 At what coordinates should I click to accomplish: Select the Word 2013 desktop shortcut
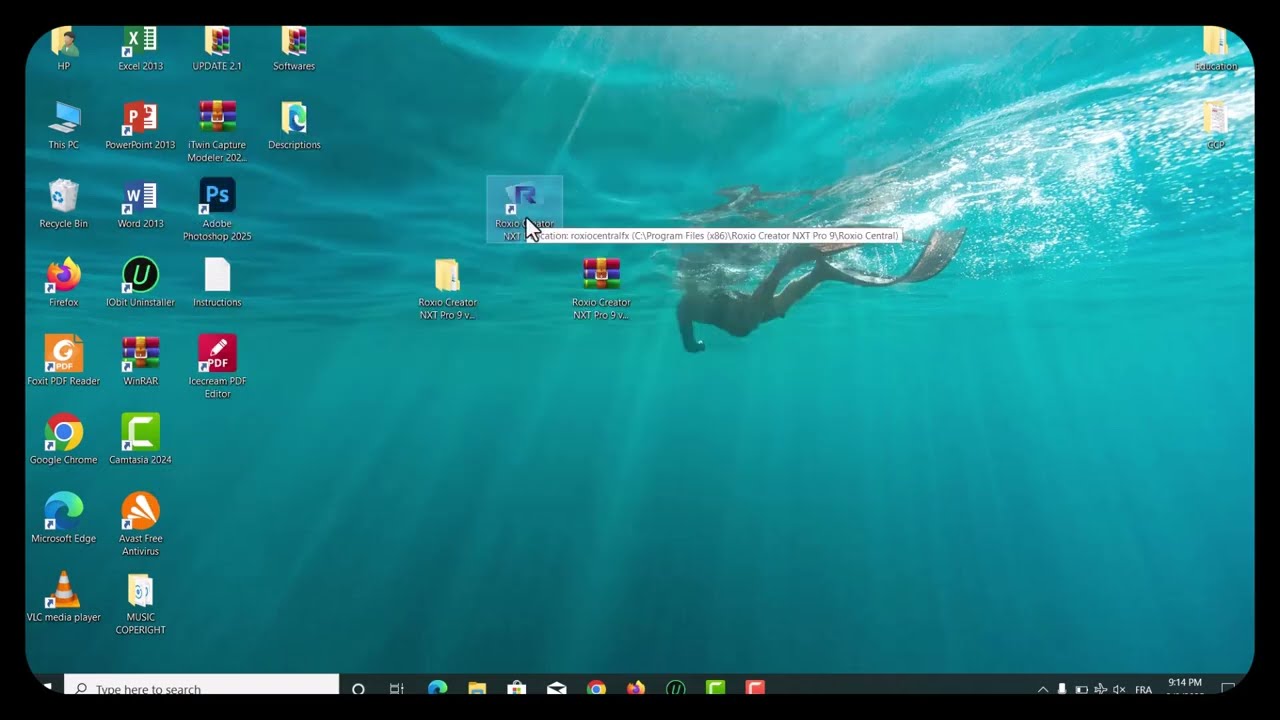[140, 203]
